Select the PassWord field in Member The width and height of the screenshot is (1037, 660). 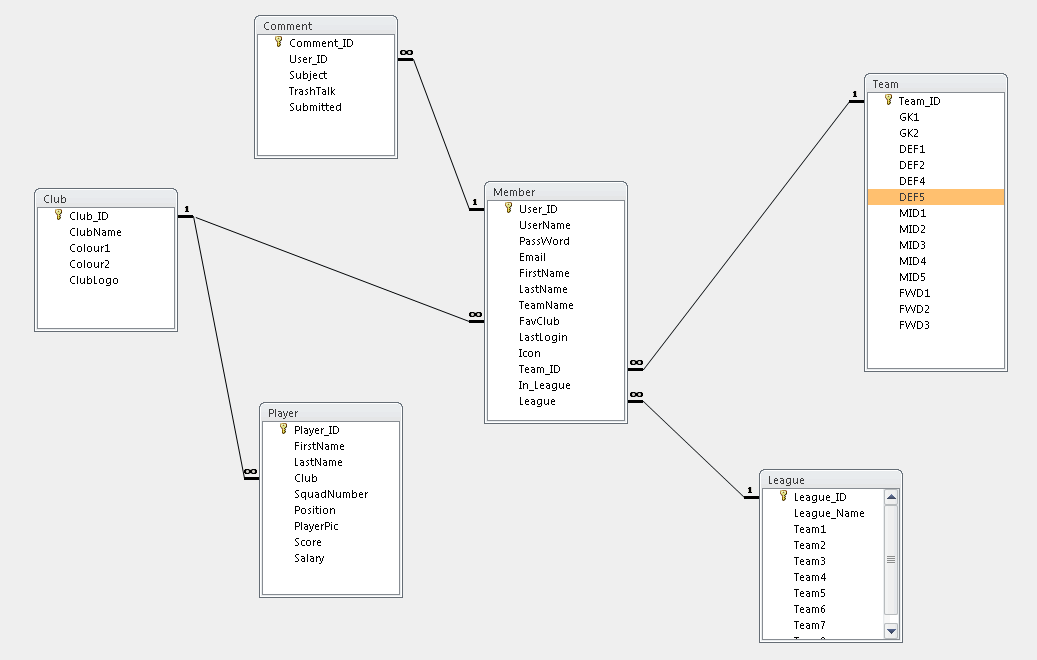click(544, 241)
